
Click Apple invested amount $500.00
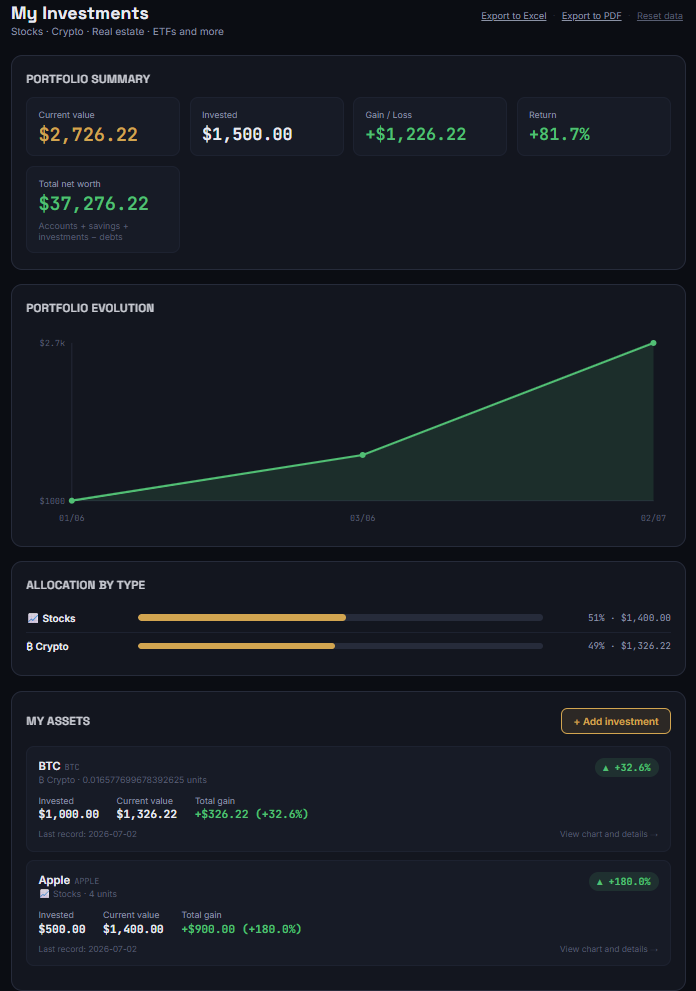62,929
